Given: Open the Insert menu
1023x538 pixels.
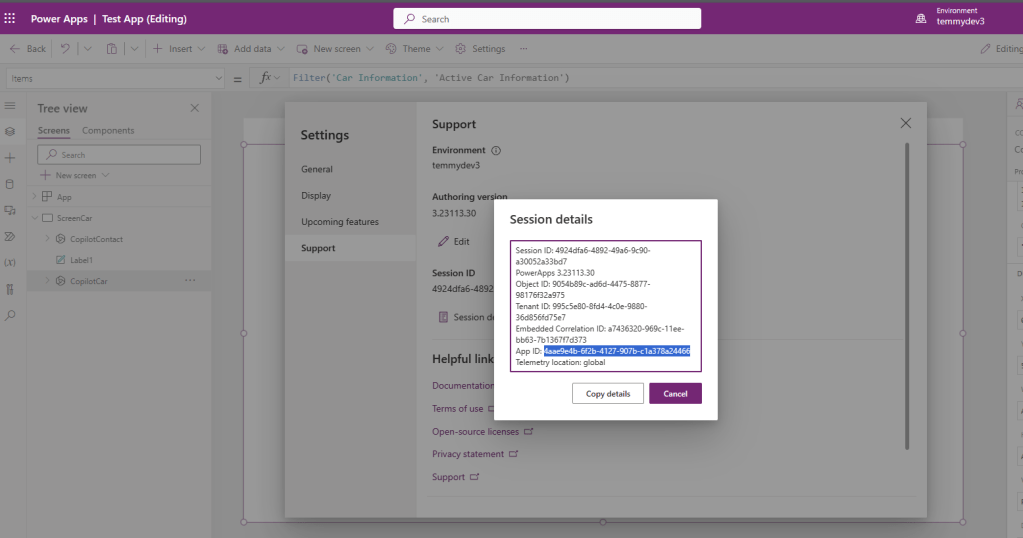Looking at the screenshot, I should click(179, 49).
